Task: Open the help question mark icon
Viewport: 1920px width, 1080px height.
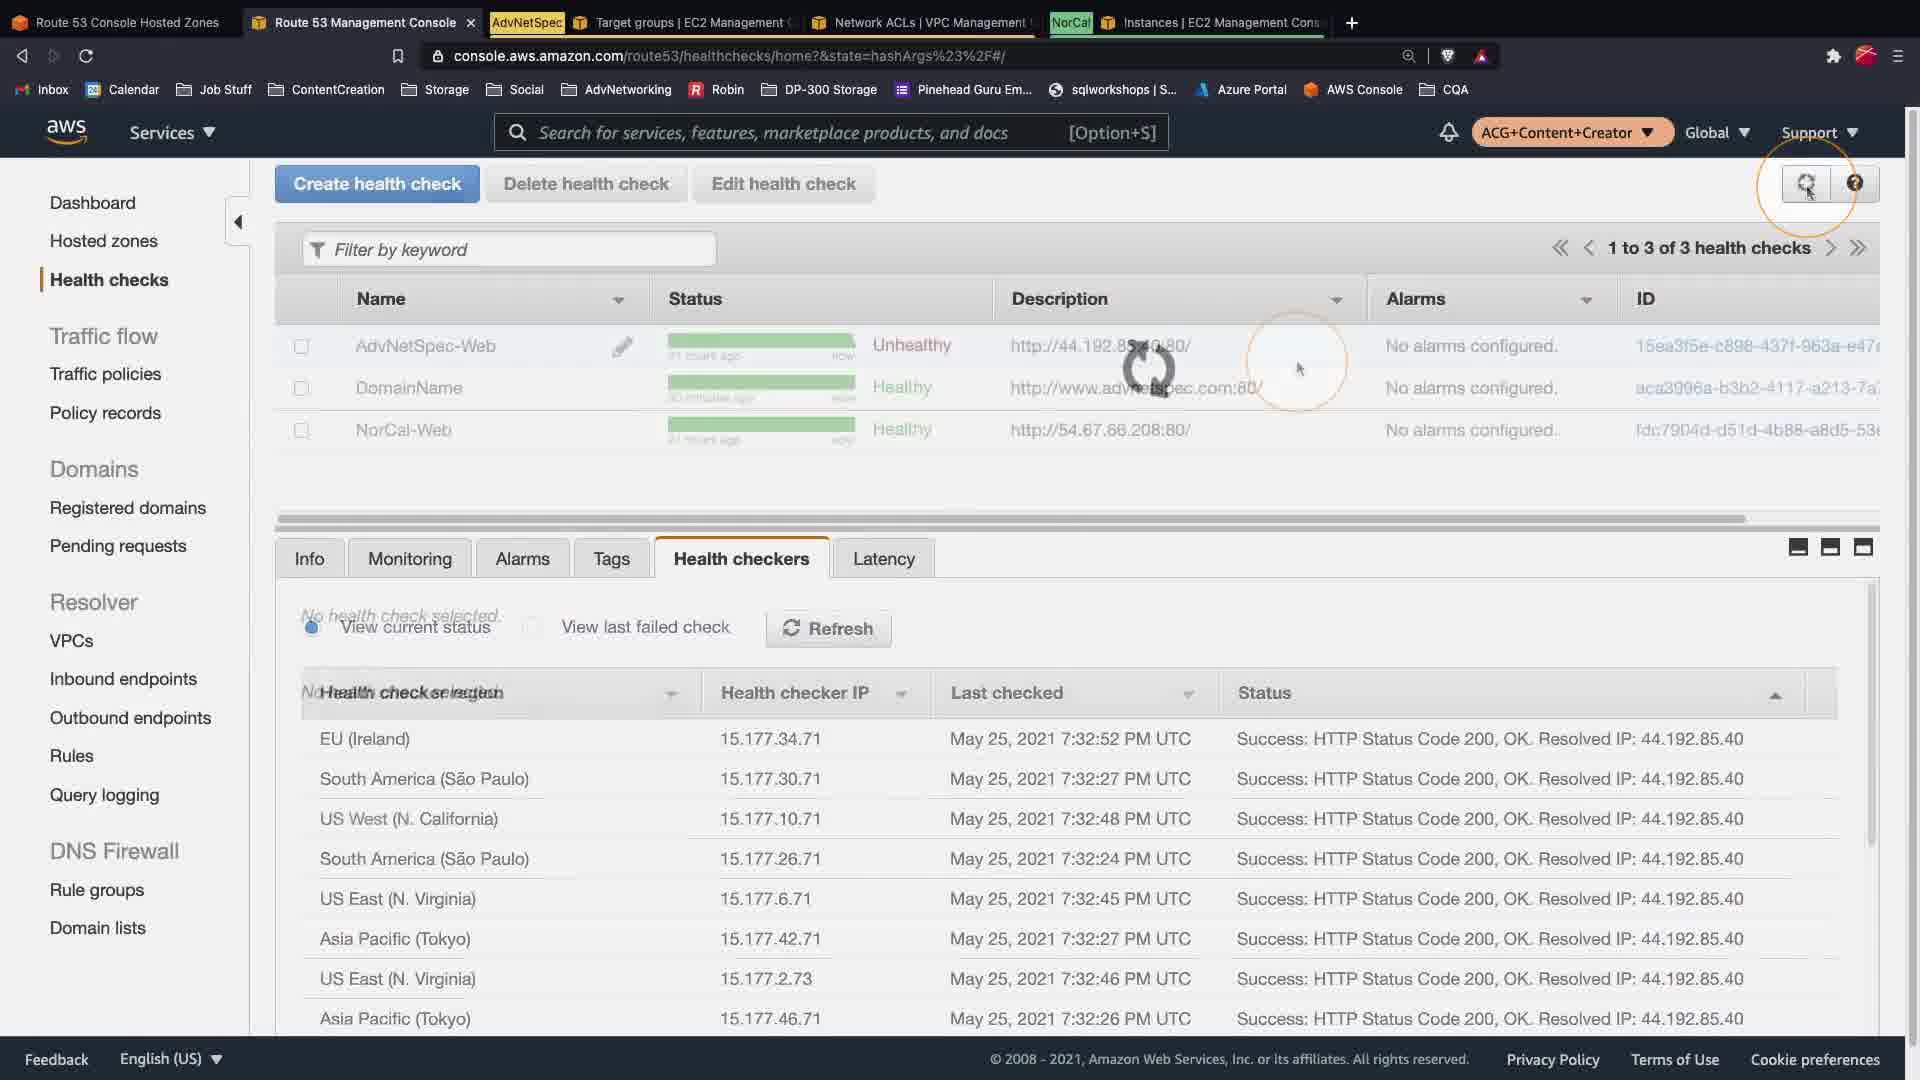Action: coord(1854,184)
